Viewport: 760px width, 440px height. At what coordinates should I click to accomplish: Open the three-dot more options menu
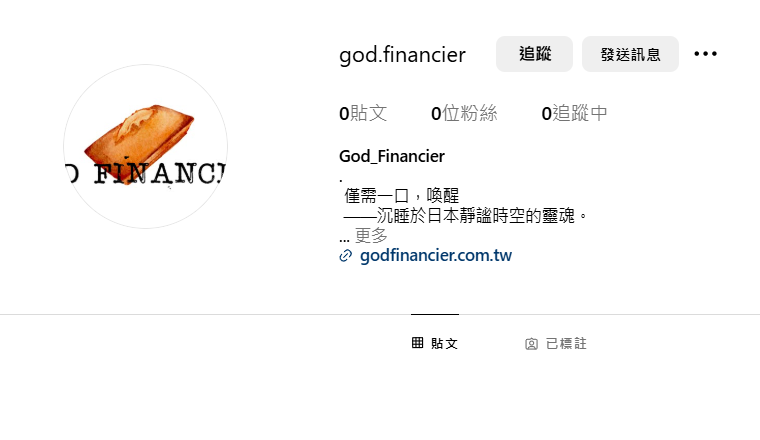pos(705,54)
